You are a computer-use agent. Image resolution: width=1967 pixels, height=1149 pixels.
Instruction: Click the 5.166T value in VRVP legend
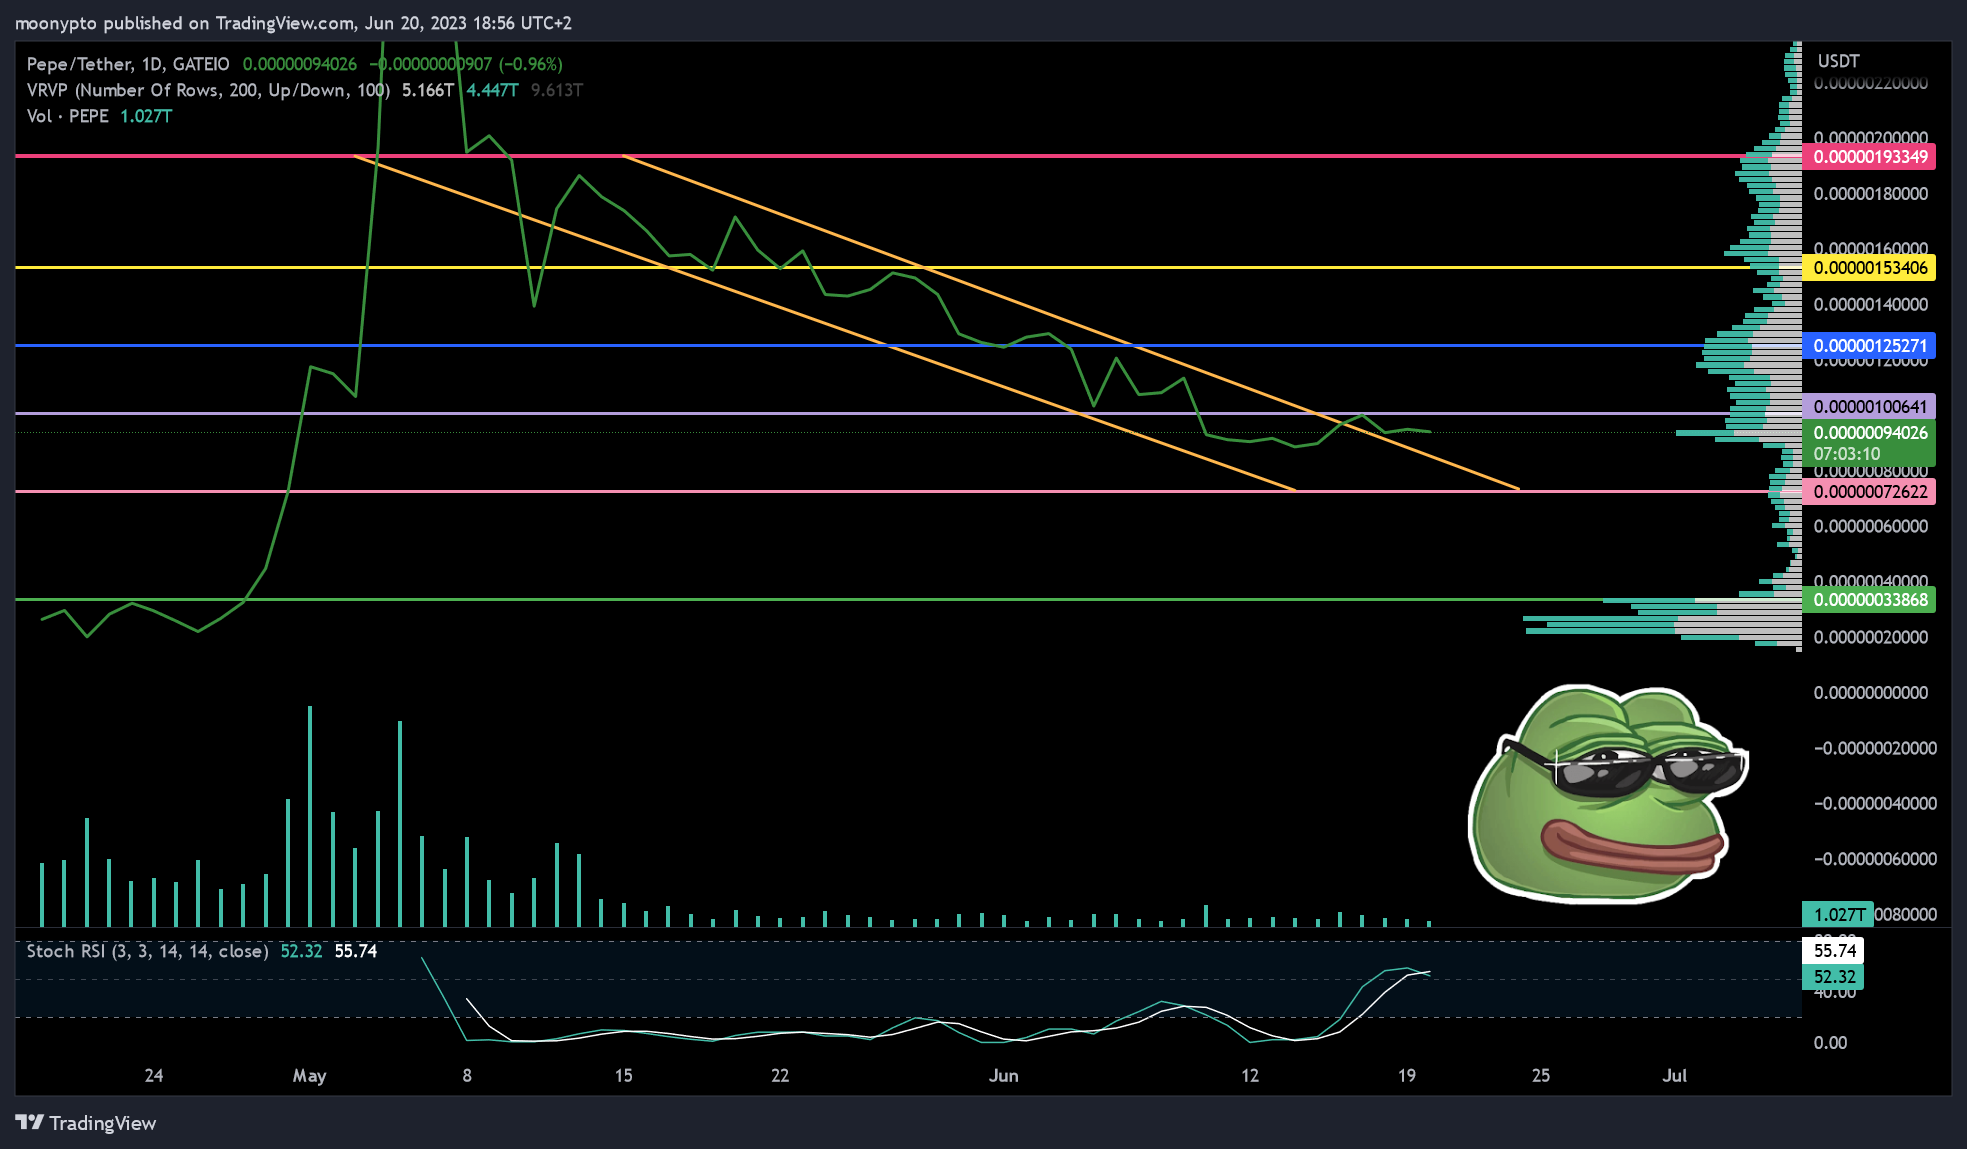(428, 90)
